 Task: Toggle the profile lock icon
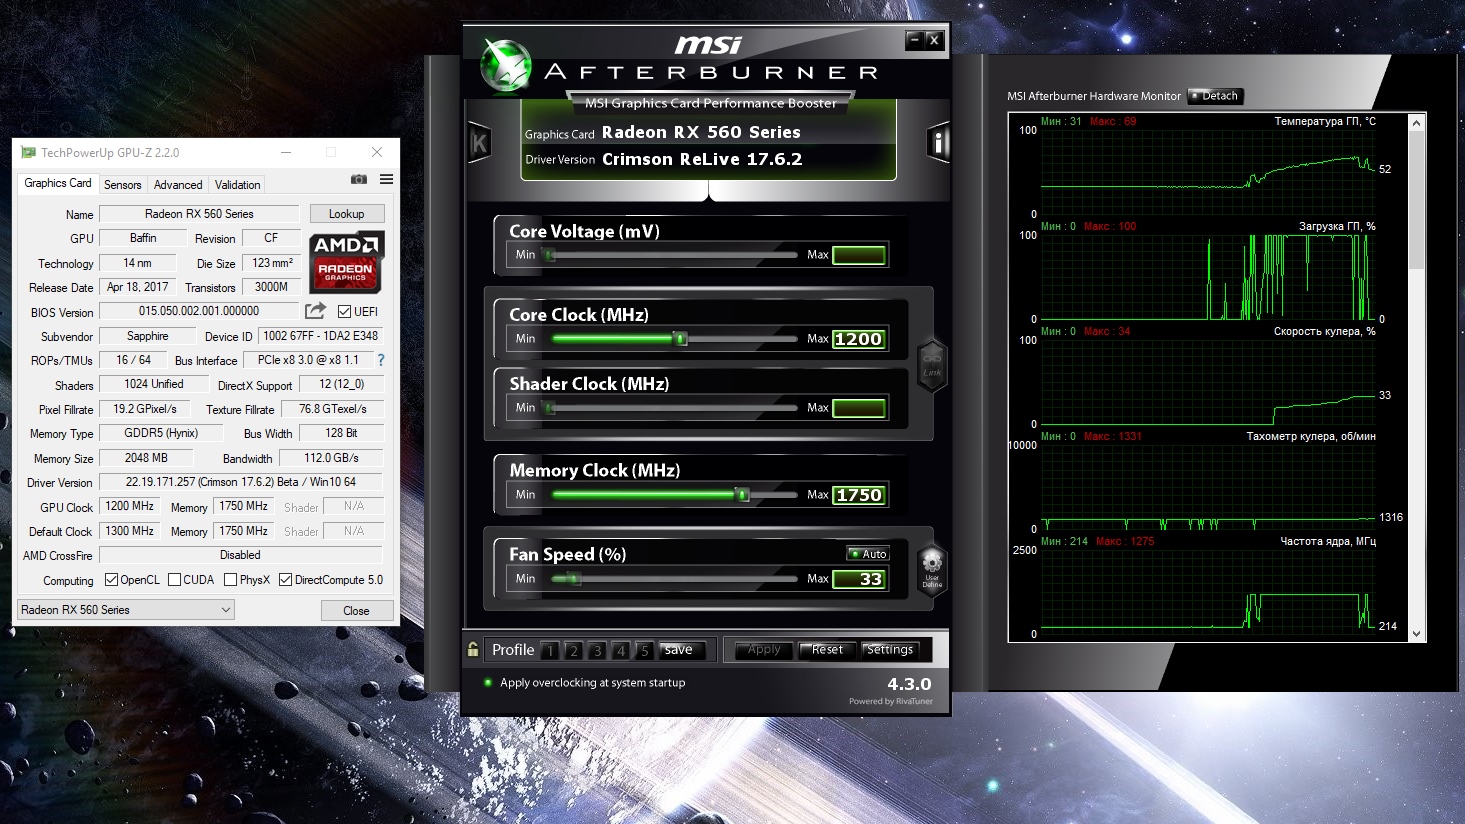[x=473, y=649]
